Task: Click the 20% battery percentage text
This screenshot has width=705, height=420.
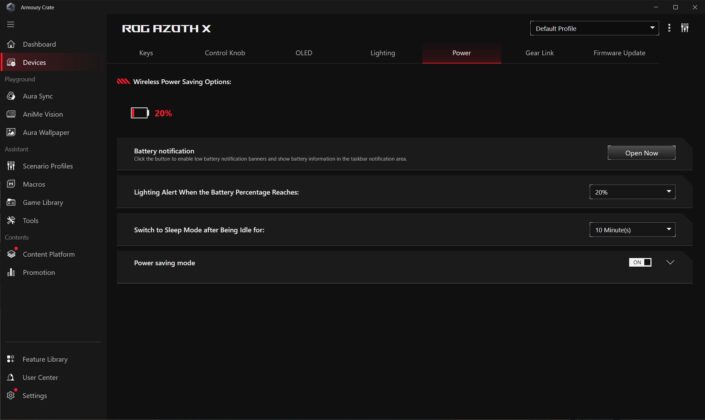Action: 163,113
